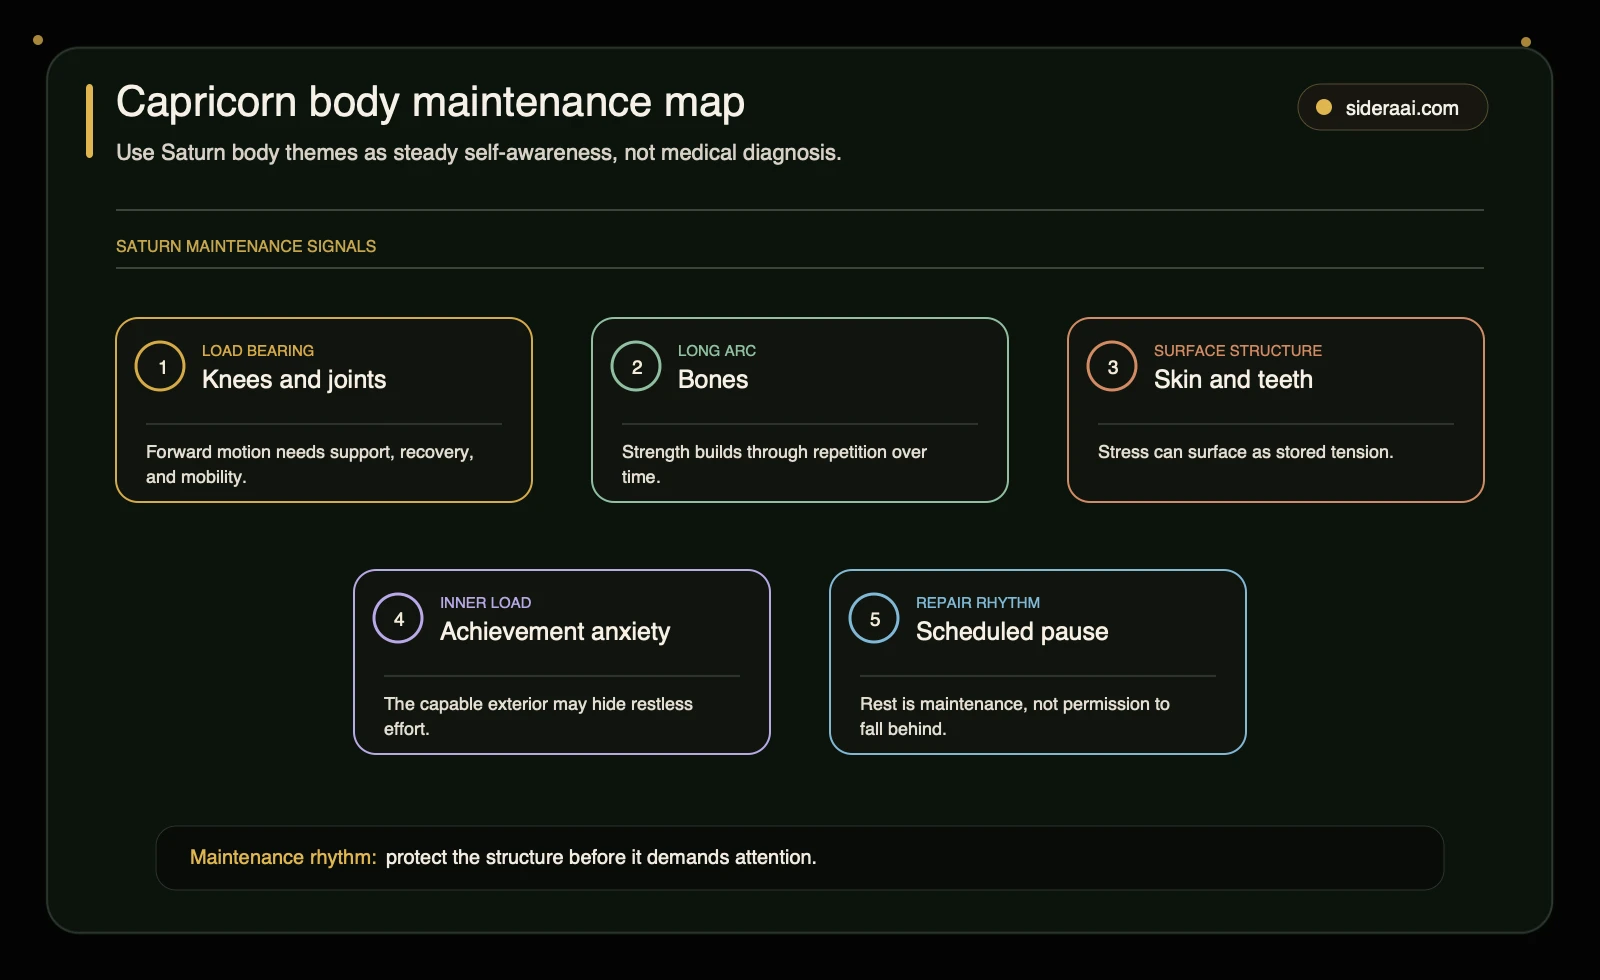
Task: Click the text 'Strength builds through repetition over time.'
Action: click(774, 464)
